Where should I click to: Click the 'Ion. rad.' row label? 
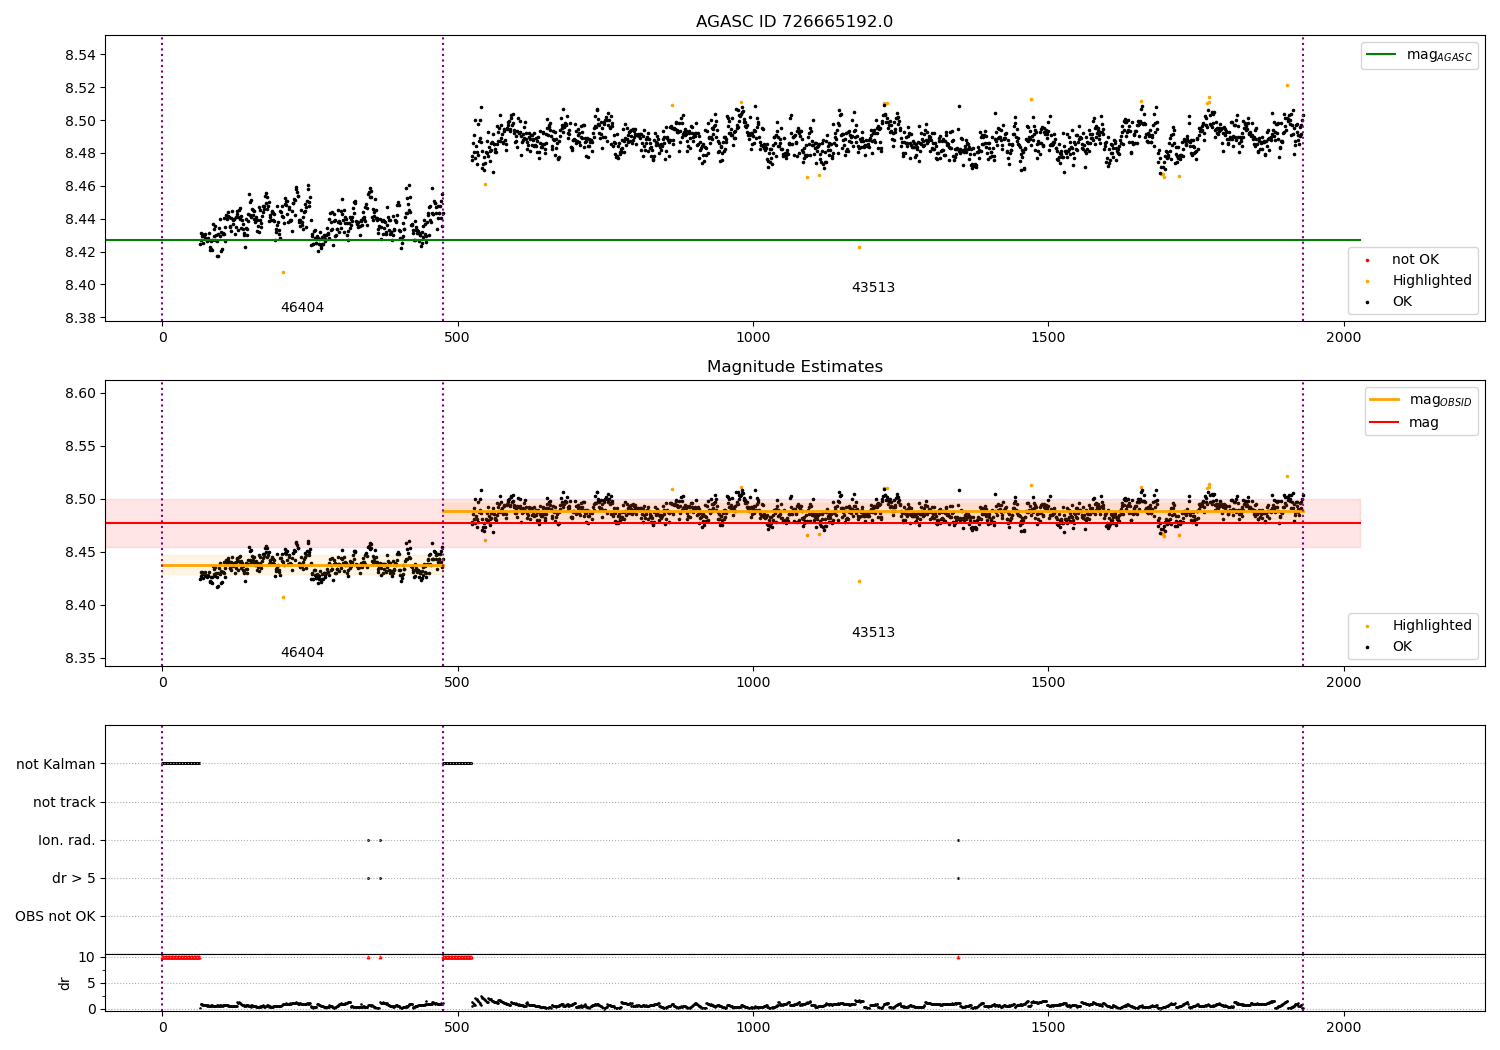(x=67, y=840)
